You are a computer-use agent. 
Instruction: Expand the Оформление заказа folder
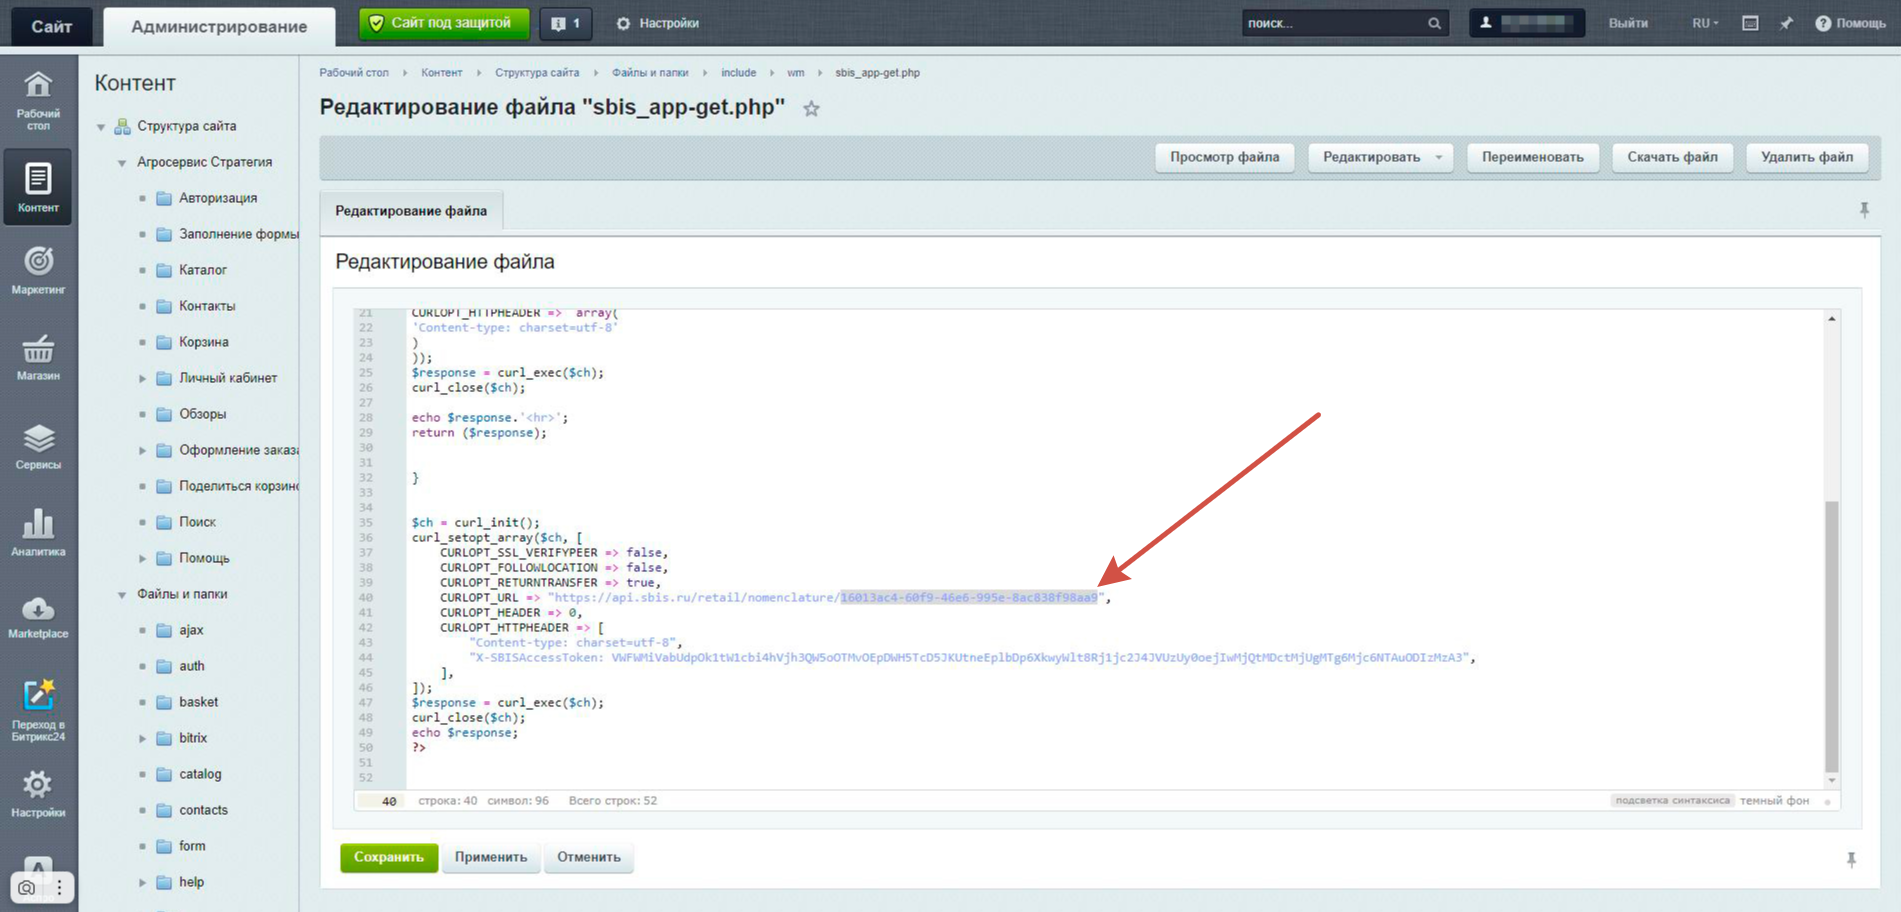[x=142, y=450]
